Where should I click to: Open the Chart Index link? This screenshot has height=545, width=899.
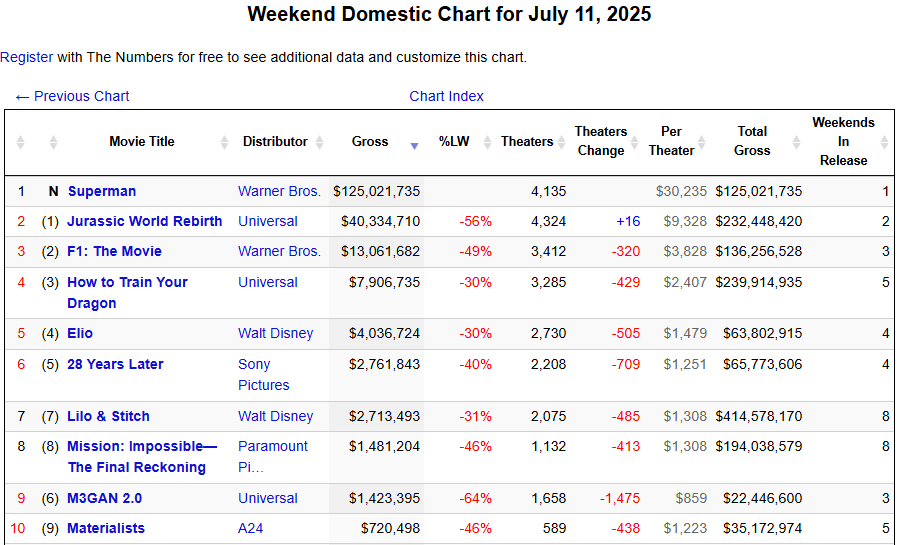click(446, 96)
